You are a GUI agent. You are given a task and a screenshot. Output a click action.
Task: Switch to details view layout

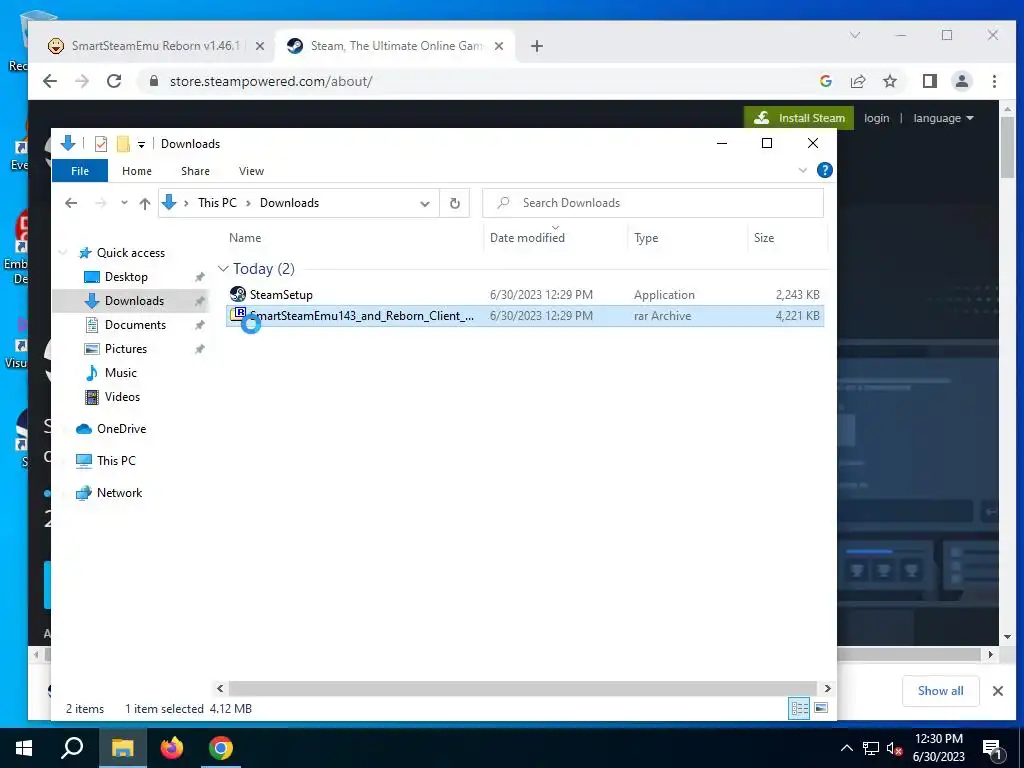click(799, 709)
